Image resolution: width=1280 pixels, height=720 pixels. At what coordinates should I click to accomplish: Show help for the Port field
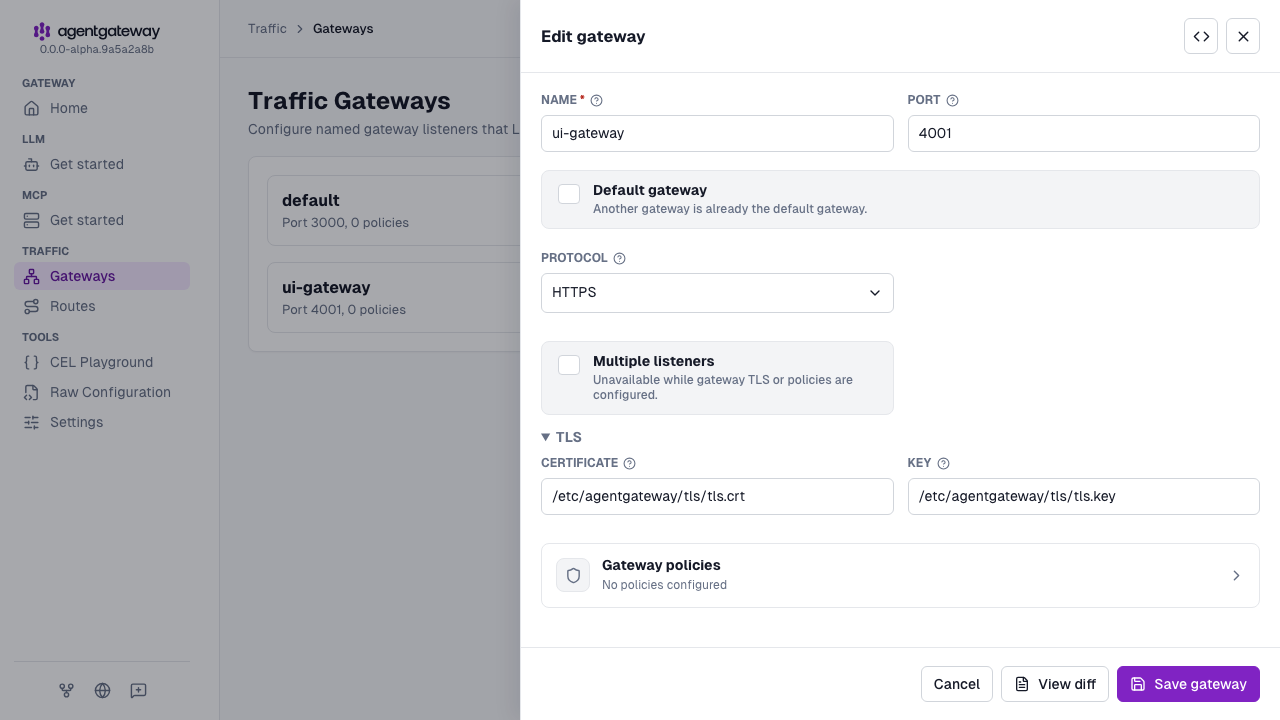coord(952,100)
